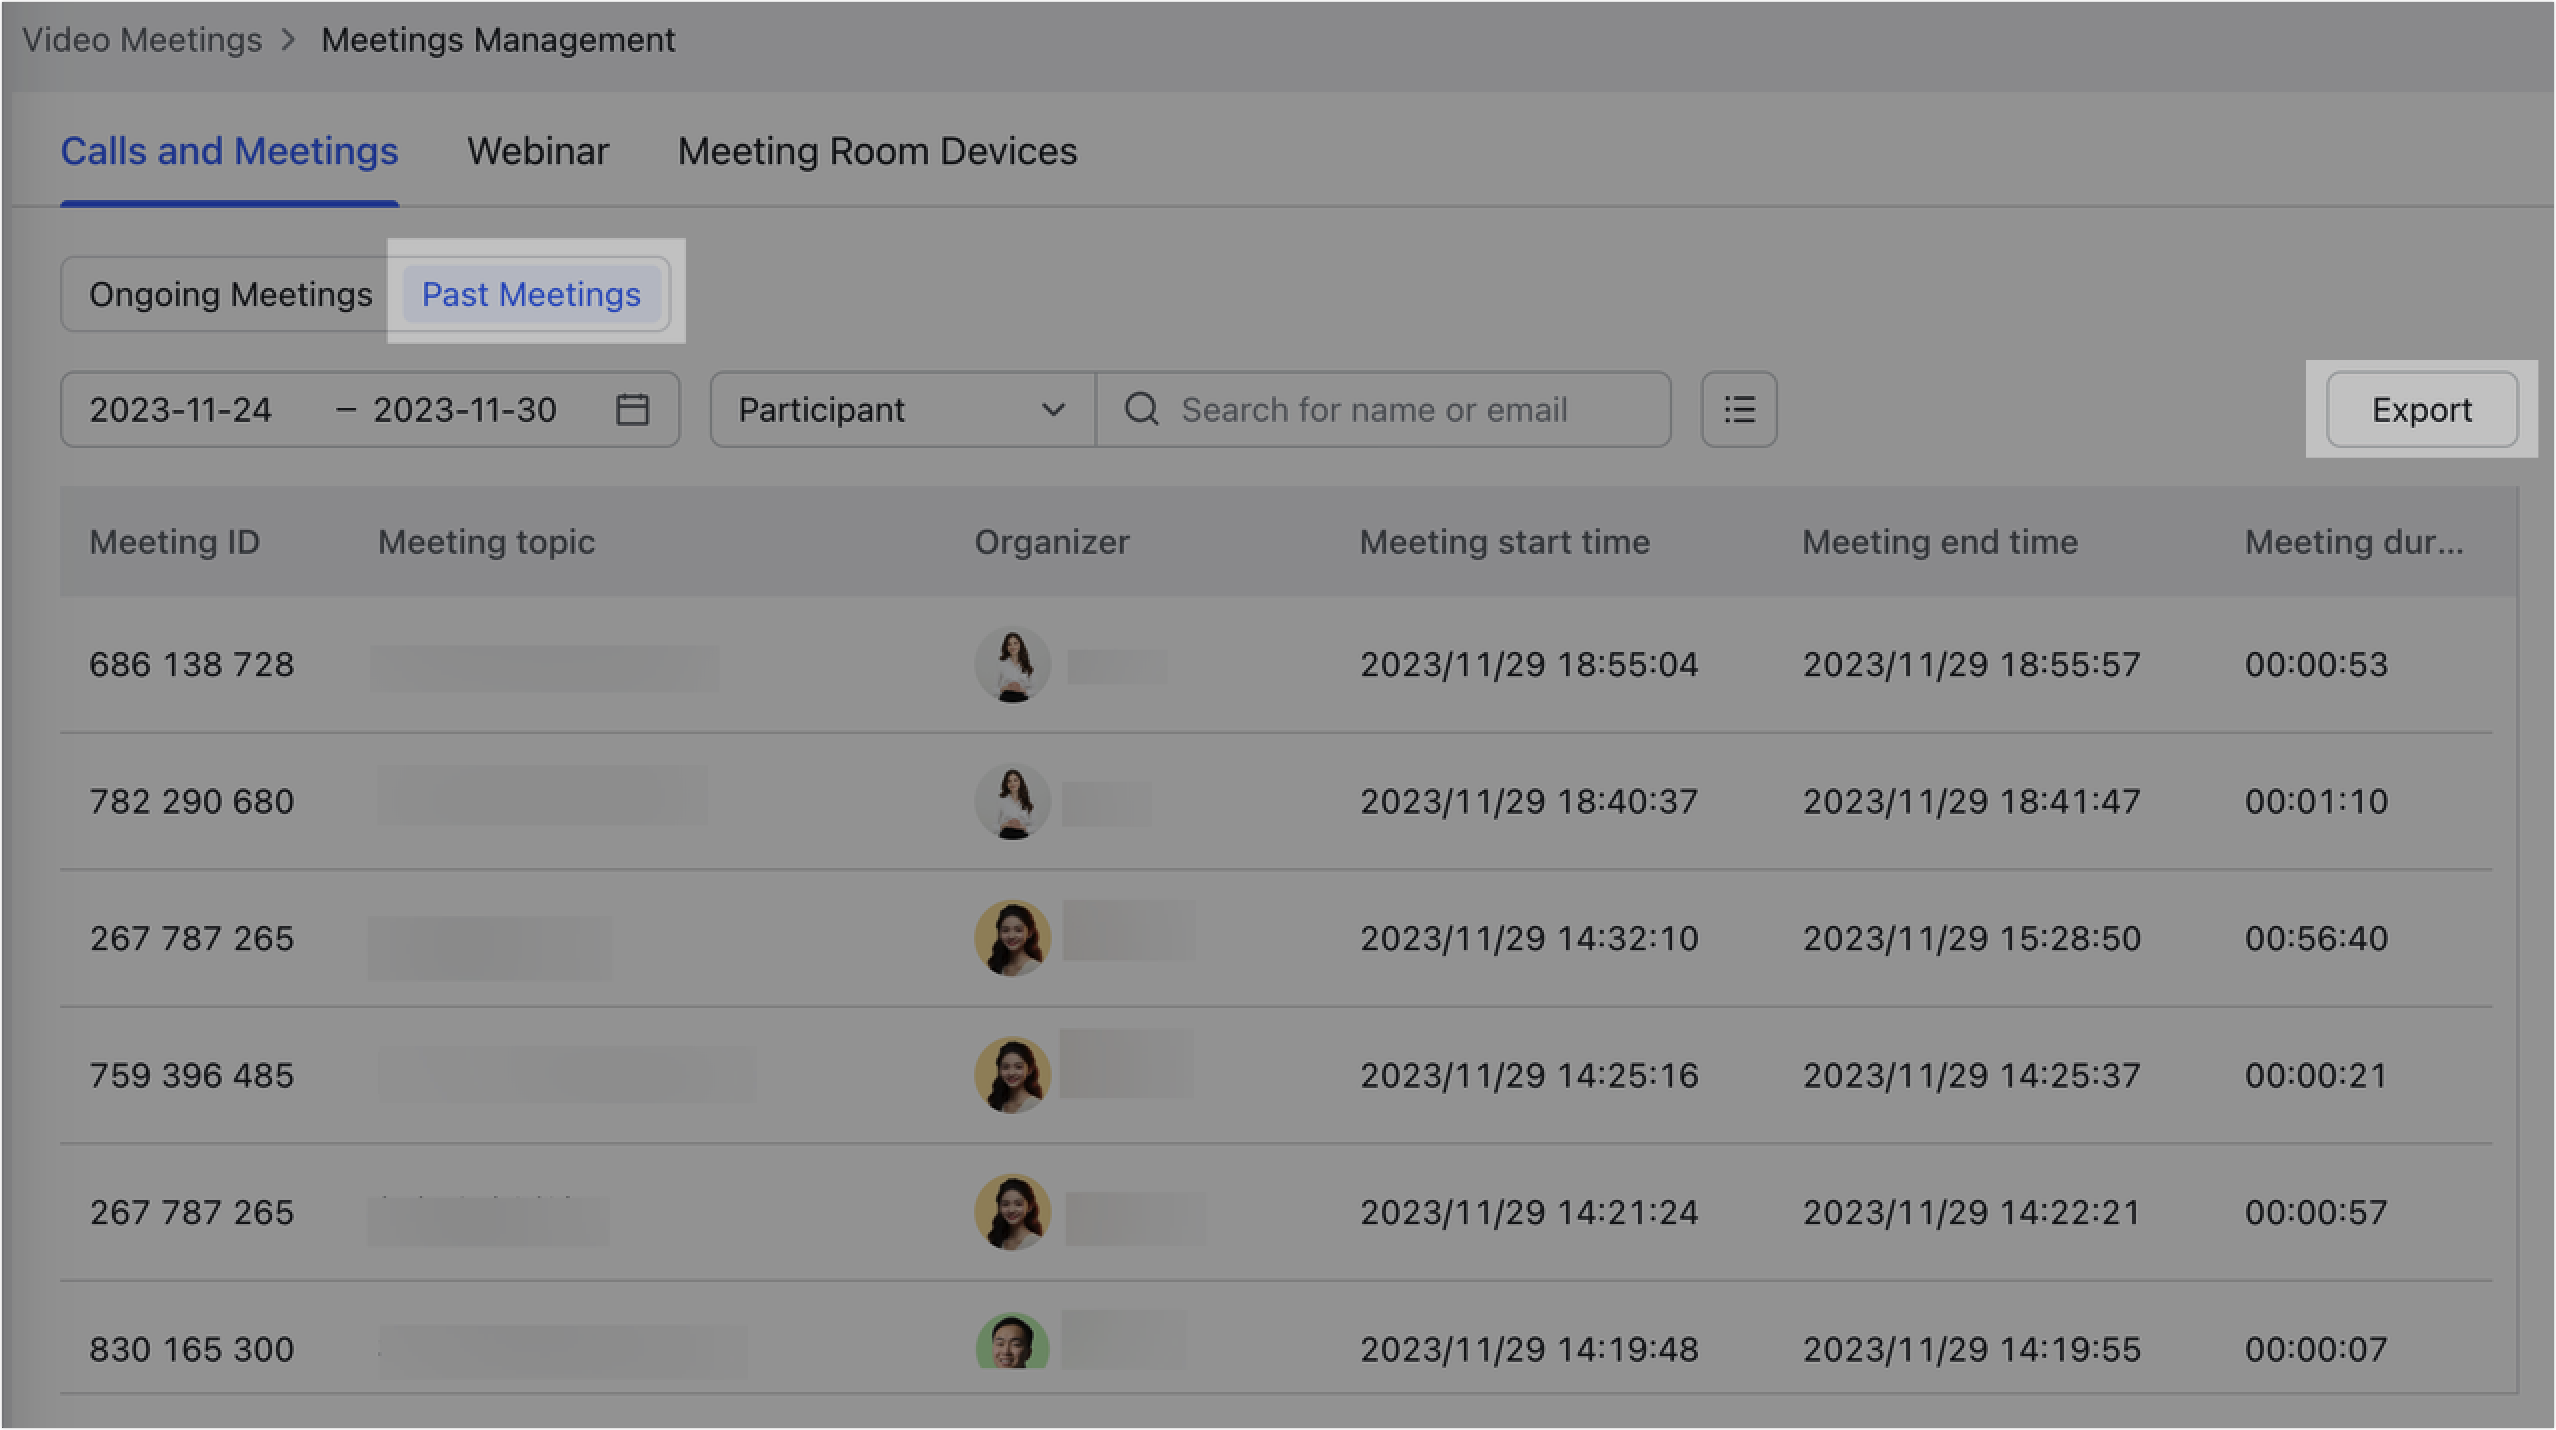
Task: Click the Meeting ID column header
Action: [x=174, y=542]
